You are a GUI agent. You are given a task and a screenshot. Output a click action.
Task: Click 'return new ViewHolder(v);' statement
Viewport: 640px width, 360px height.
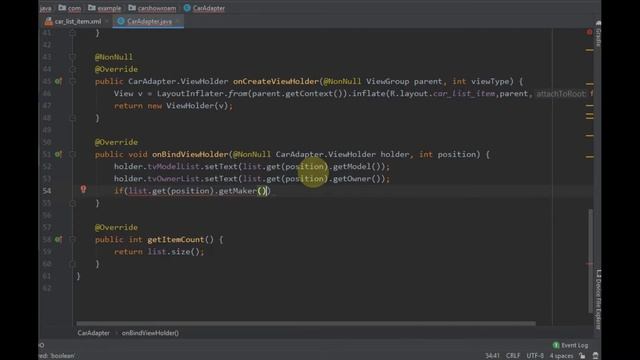(x=173, y=106)
